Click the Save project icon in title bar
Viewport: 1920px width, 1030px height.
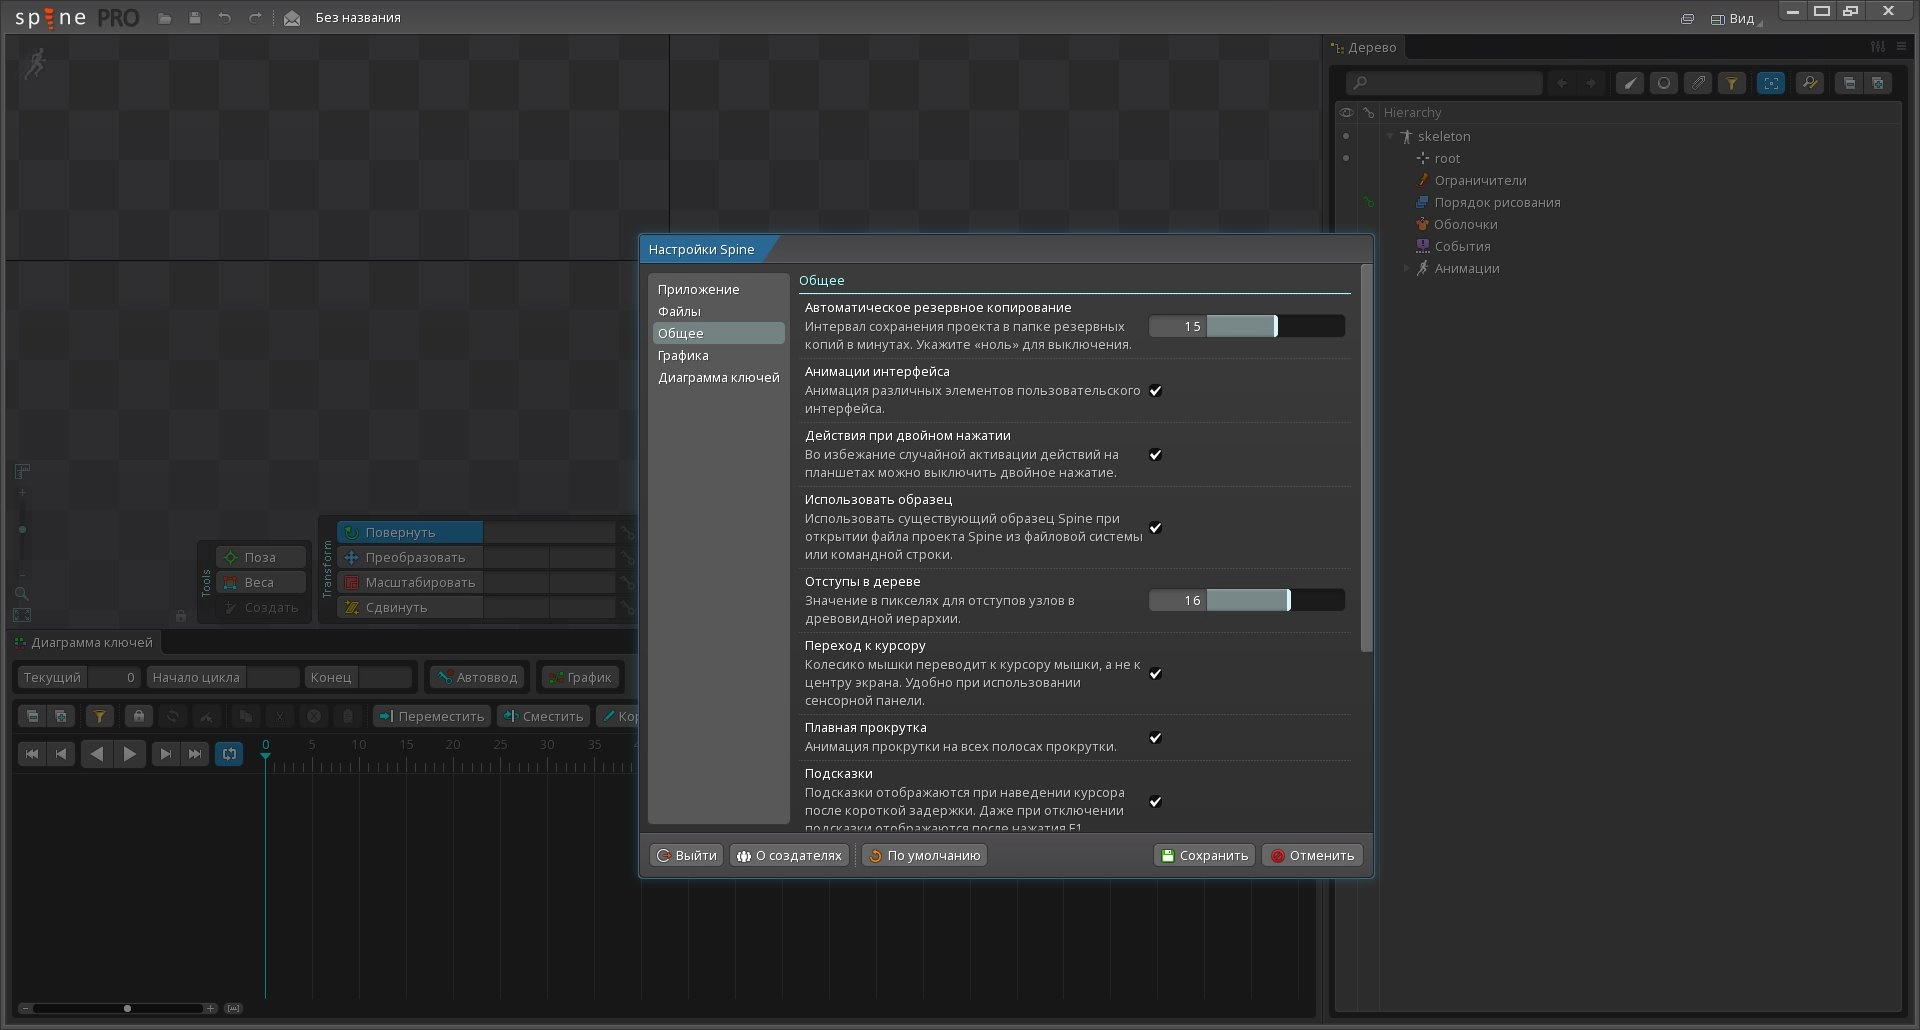pyautogui.click(x=194, y=18)
